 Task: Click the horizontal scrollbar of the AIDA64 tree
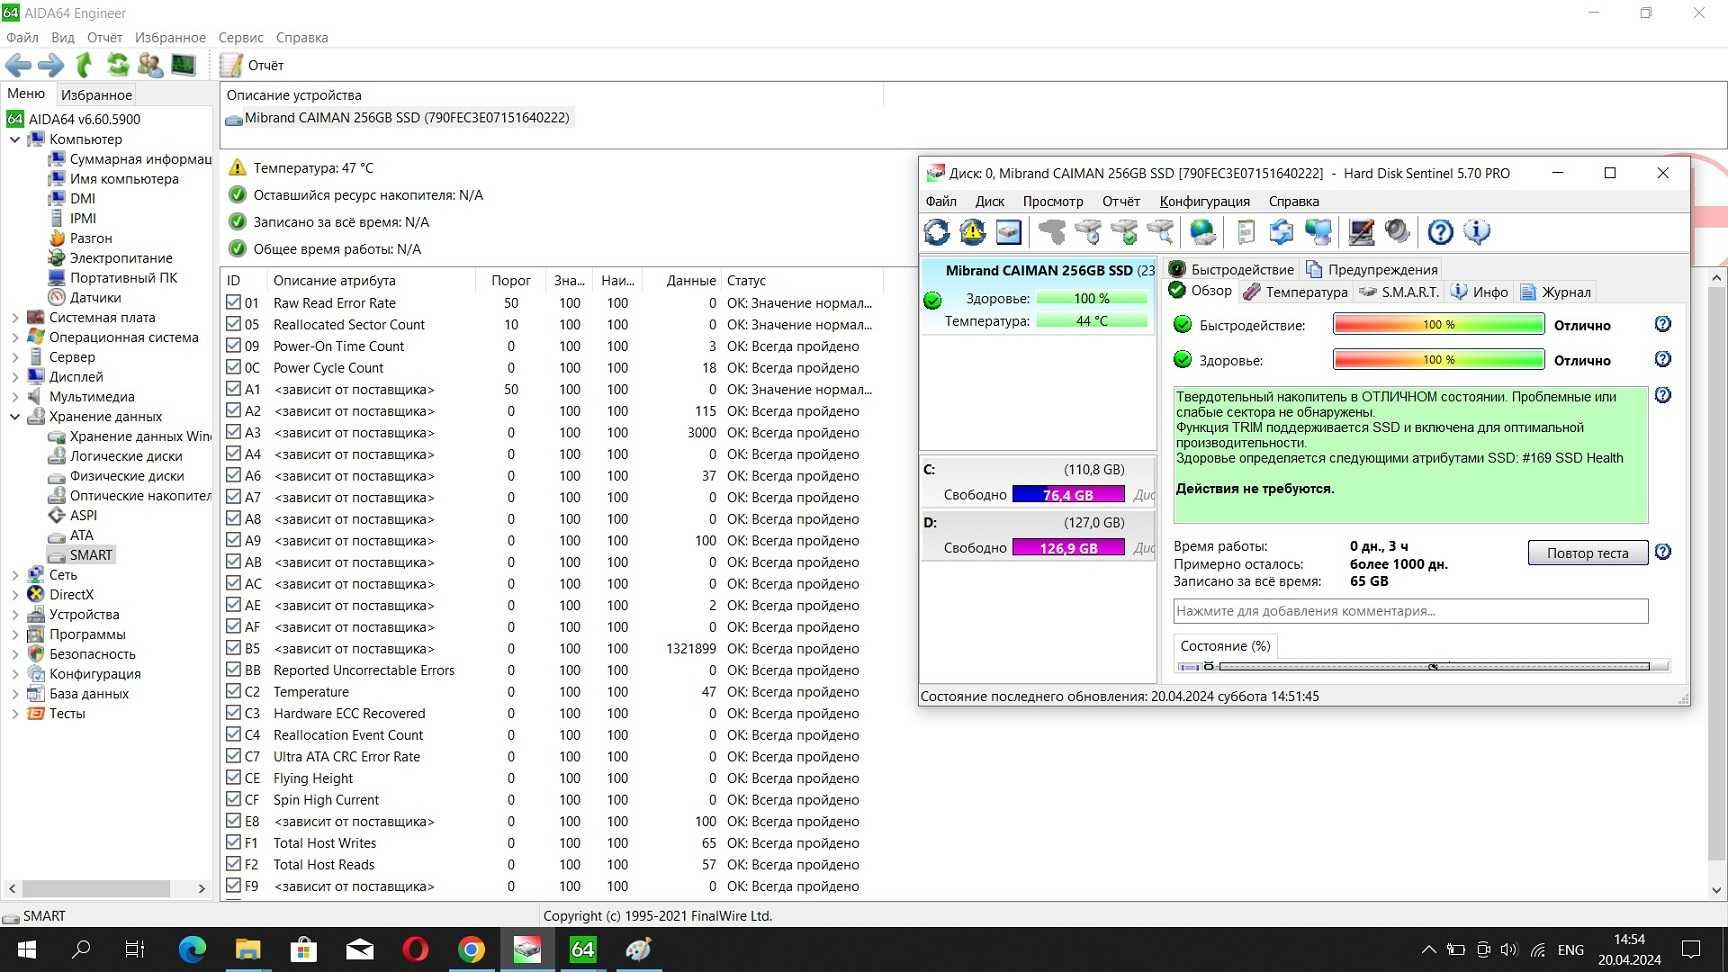point(106,888)
